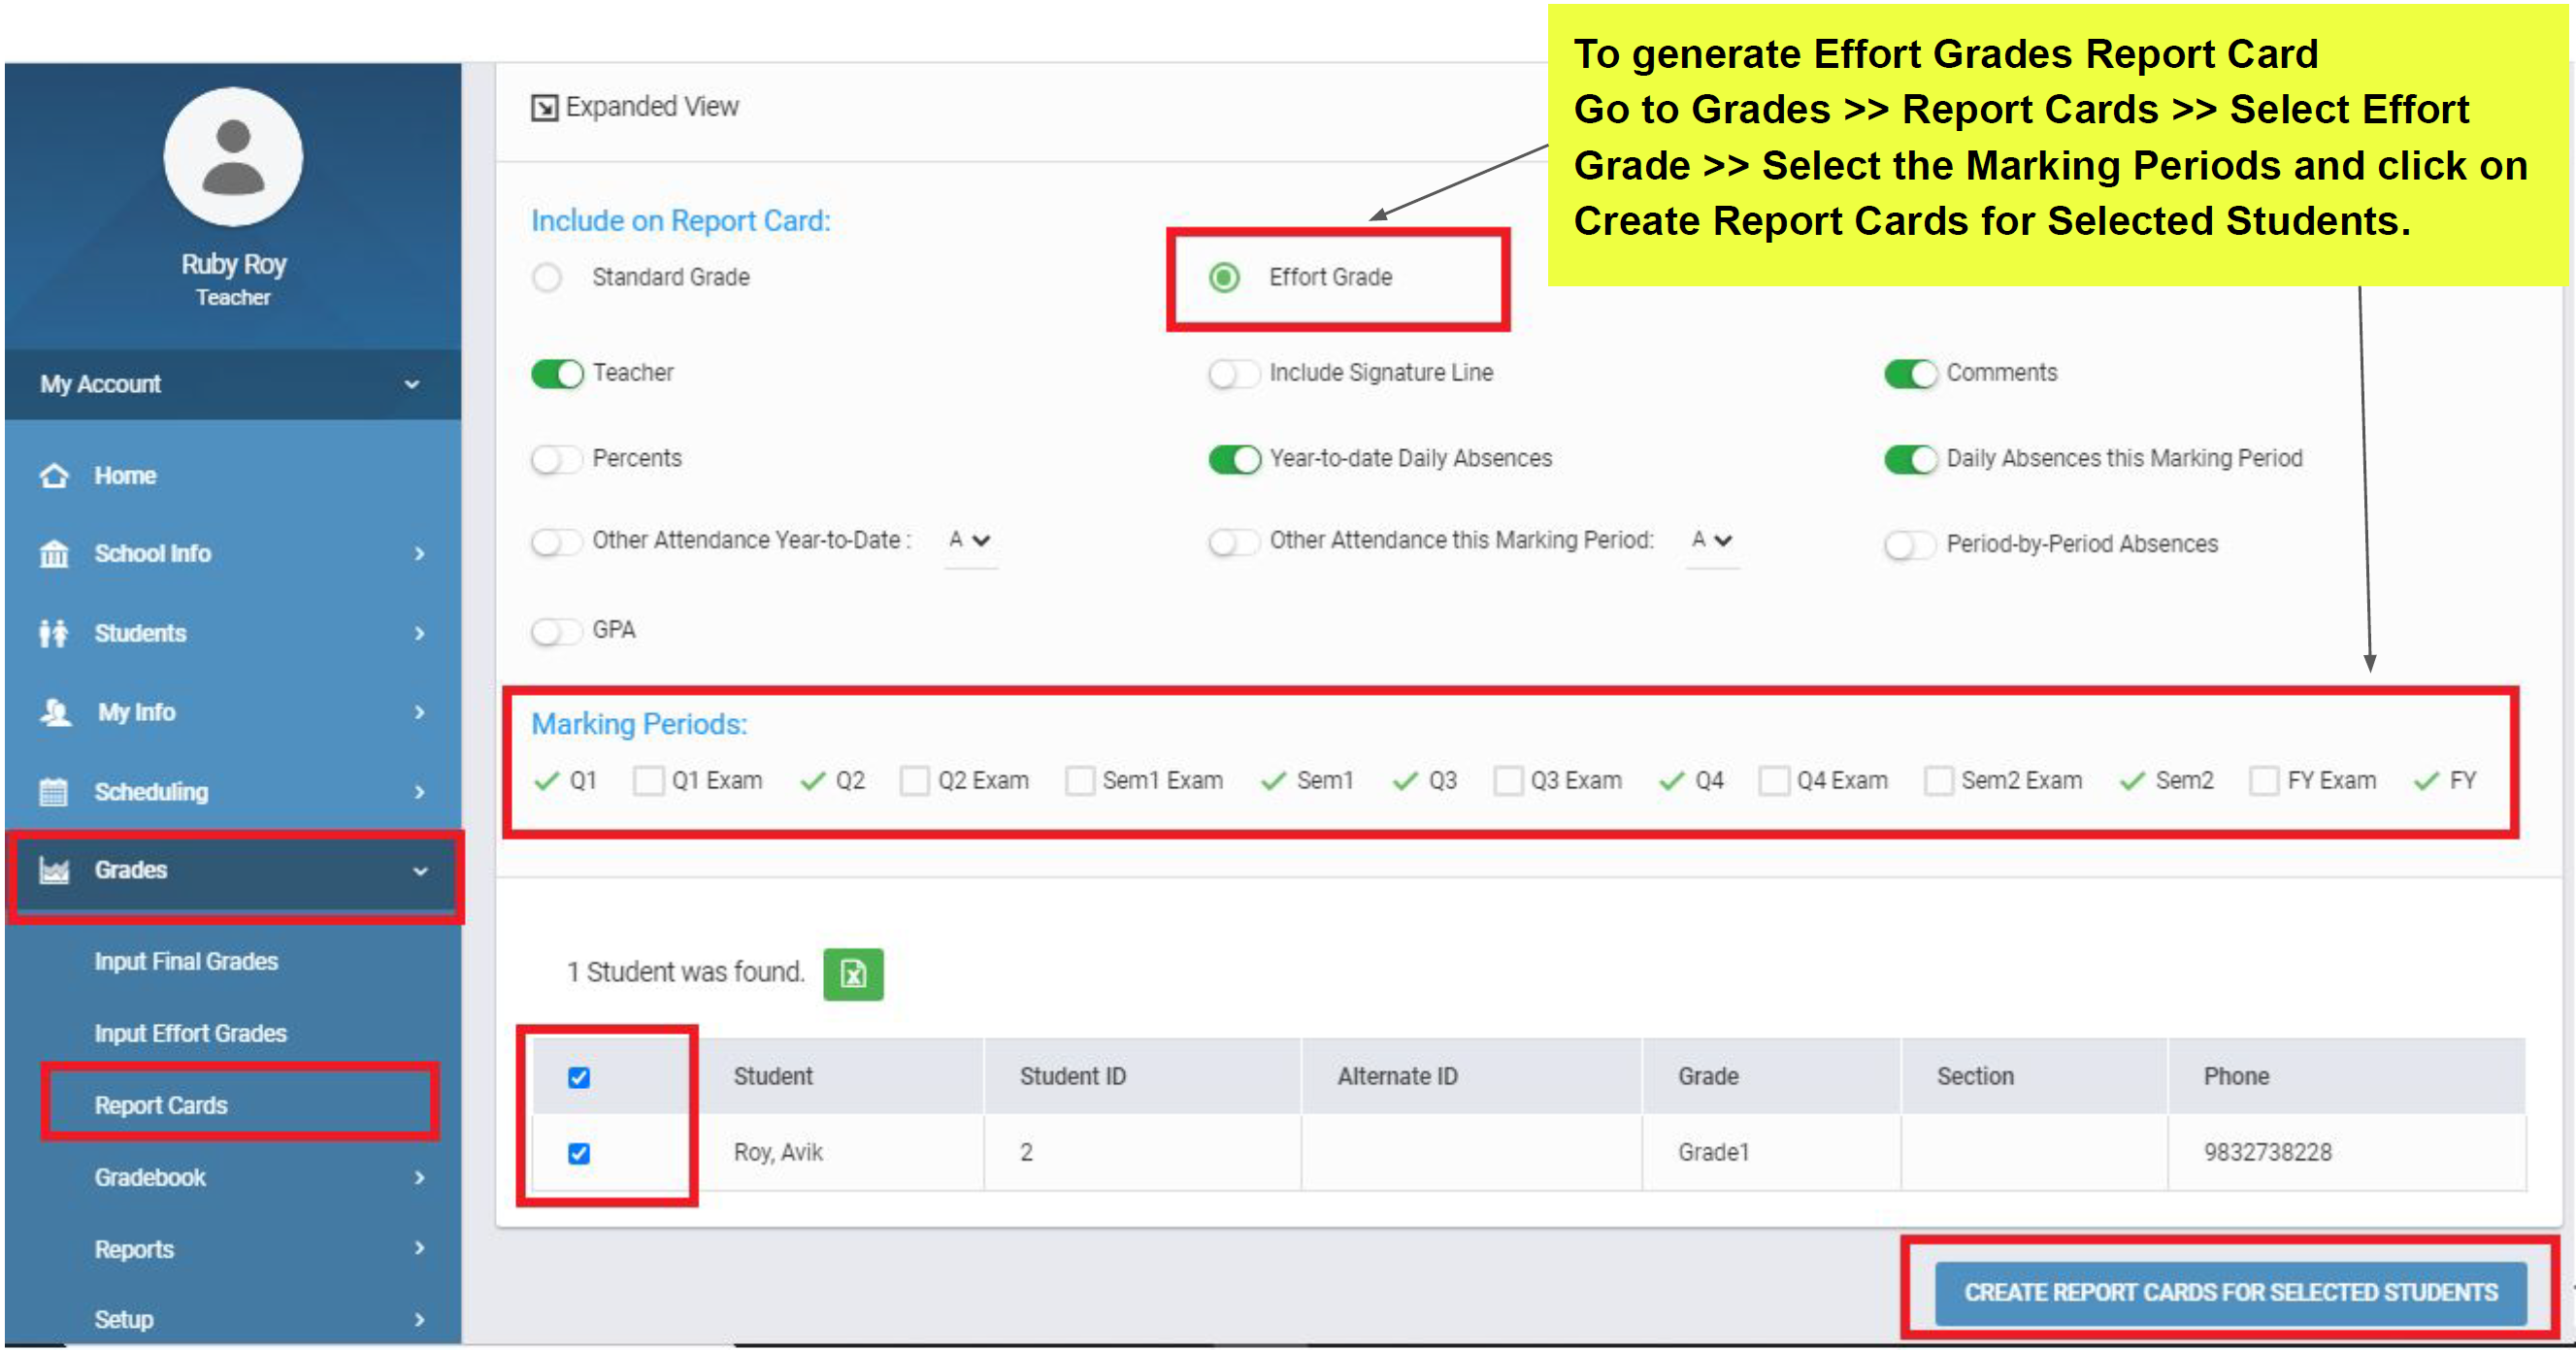This screenshot has width=2576, height=1351.
Task: Open Input Effort Grades menu item
Action: tap(190, 1034)
